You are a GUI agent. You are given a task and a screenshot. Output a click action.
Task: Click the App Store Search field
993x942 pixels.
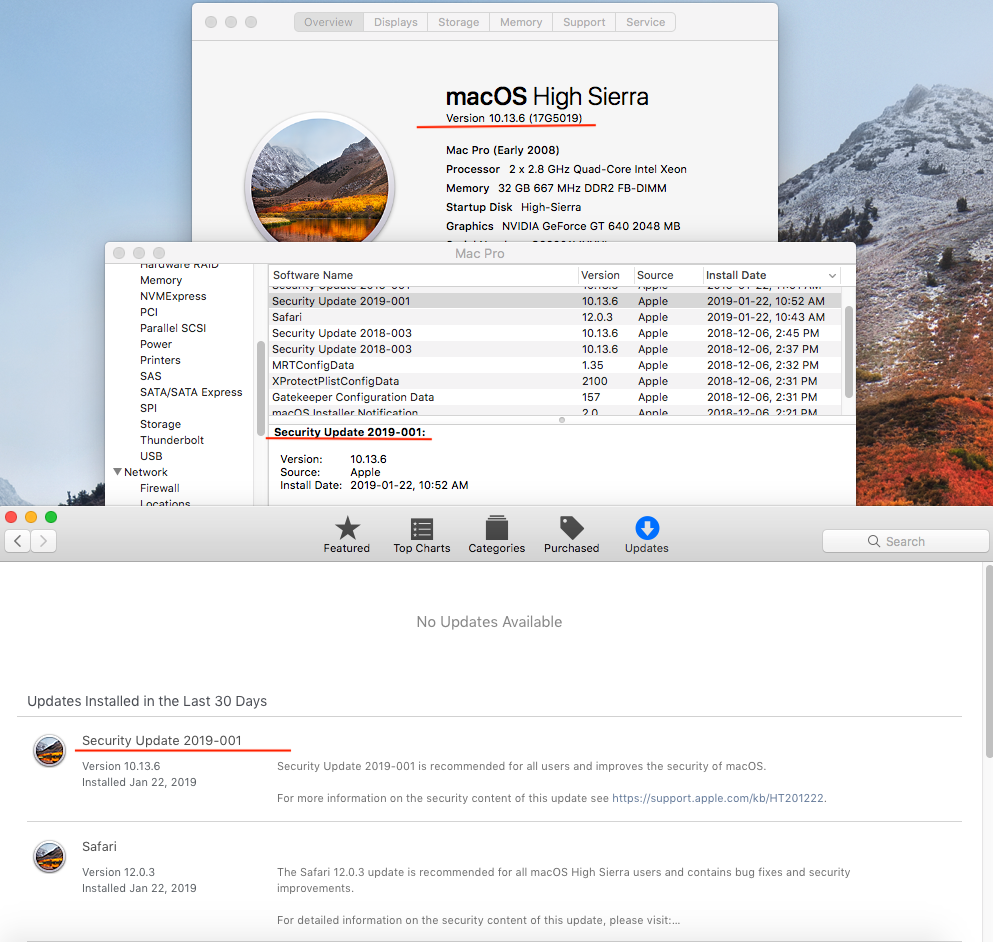pos(906,541)
